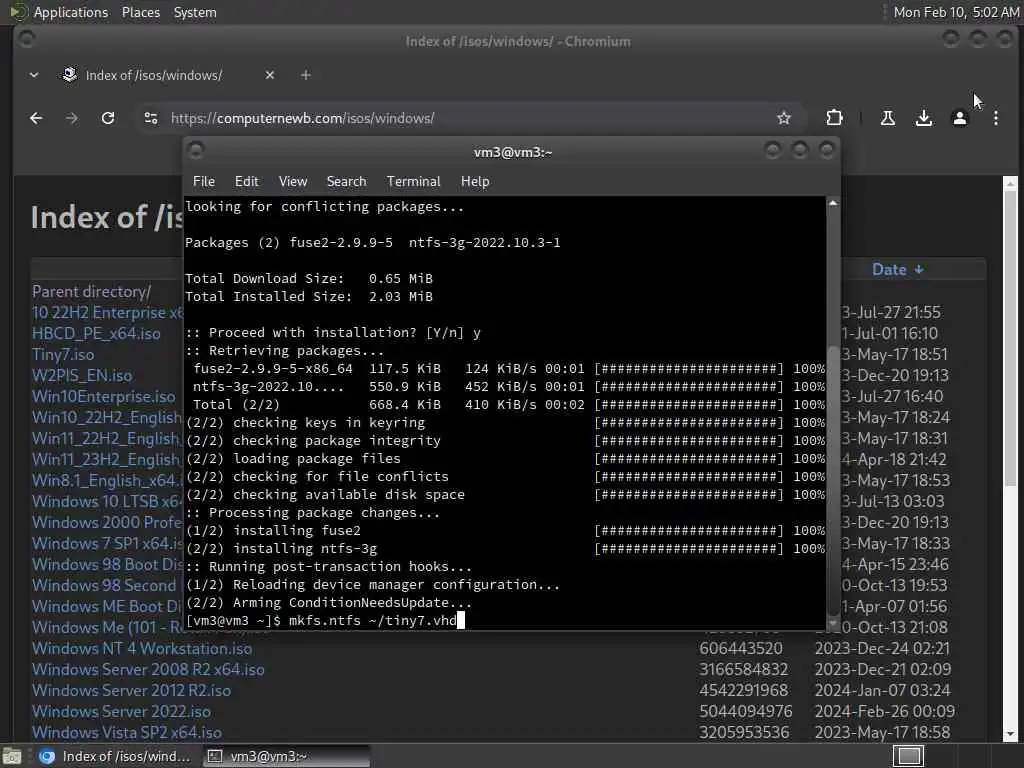
Task: Open Chrome Labs flask icon
Action: coord(888,118)
